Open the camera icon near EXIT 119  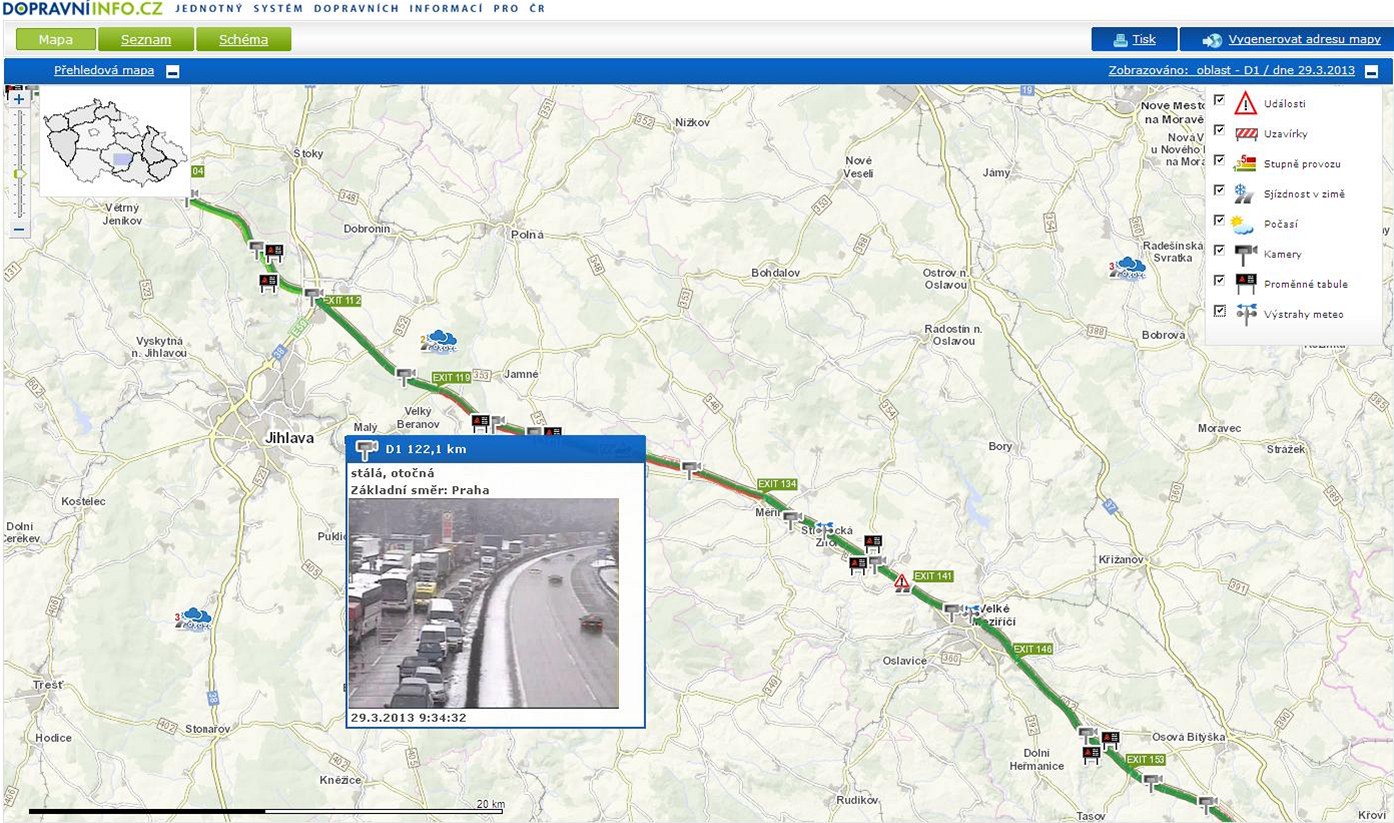click(x=405, y=376)
